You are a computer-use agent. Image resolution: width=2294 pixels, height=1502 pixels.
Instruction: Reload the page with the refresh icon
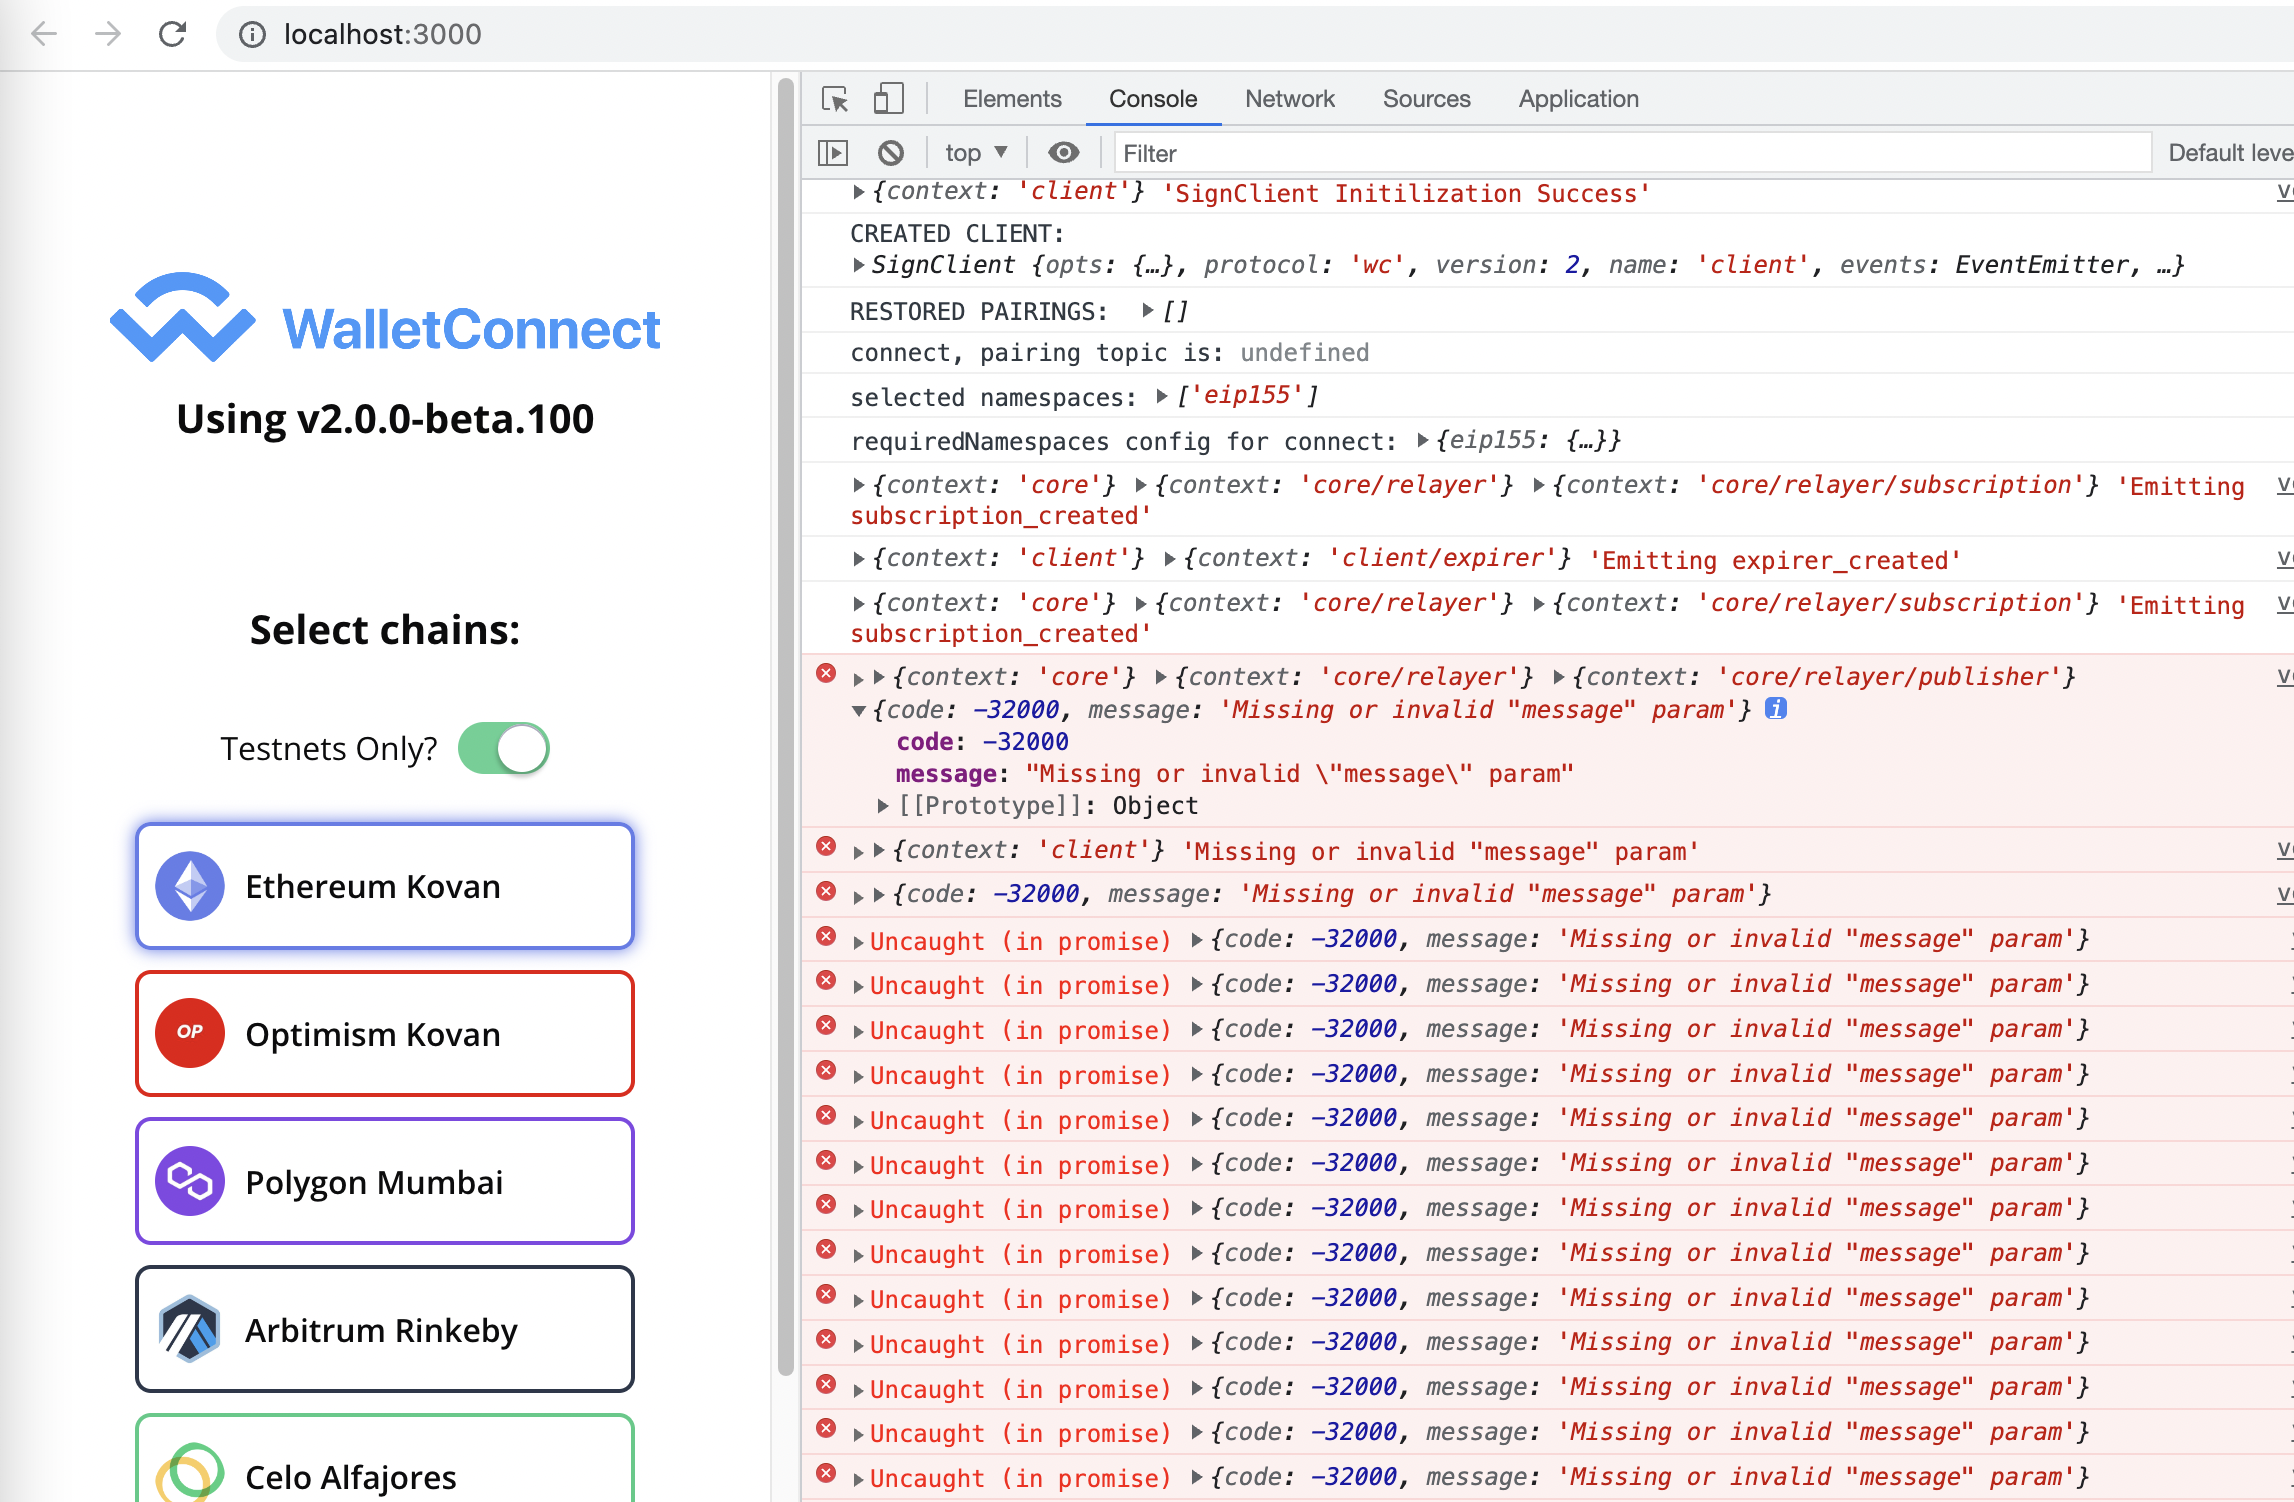[x=173, y=34]
